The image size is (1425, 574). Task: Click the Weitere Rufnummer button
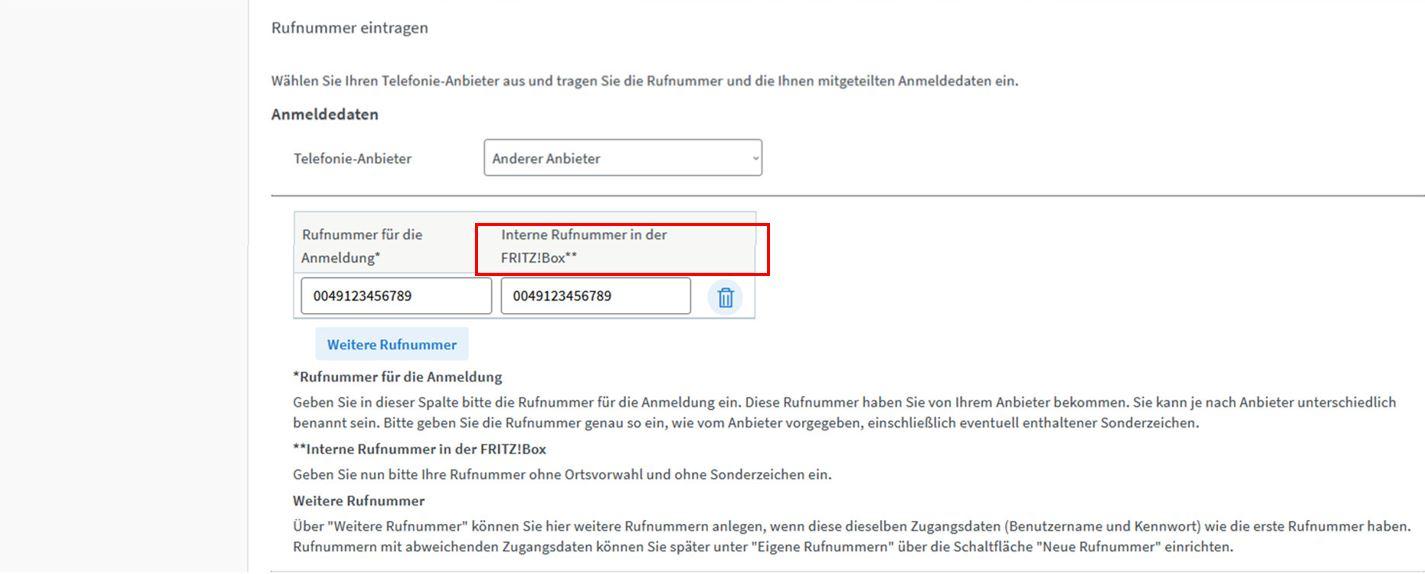(392, 344)
